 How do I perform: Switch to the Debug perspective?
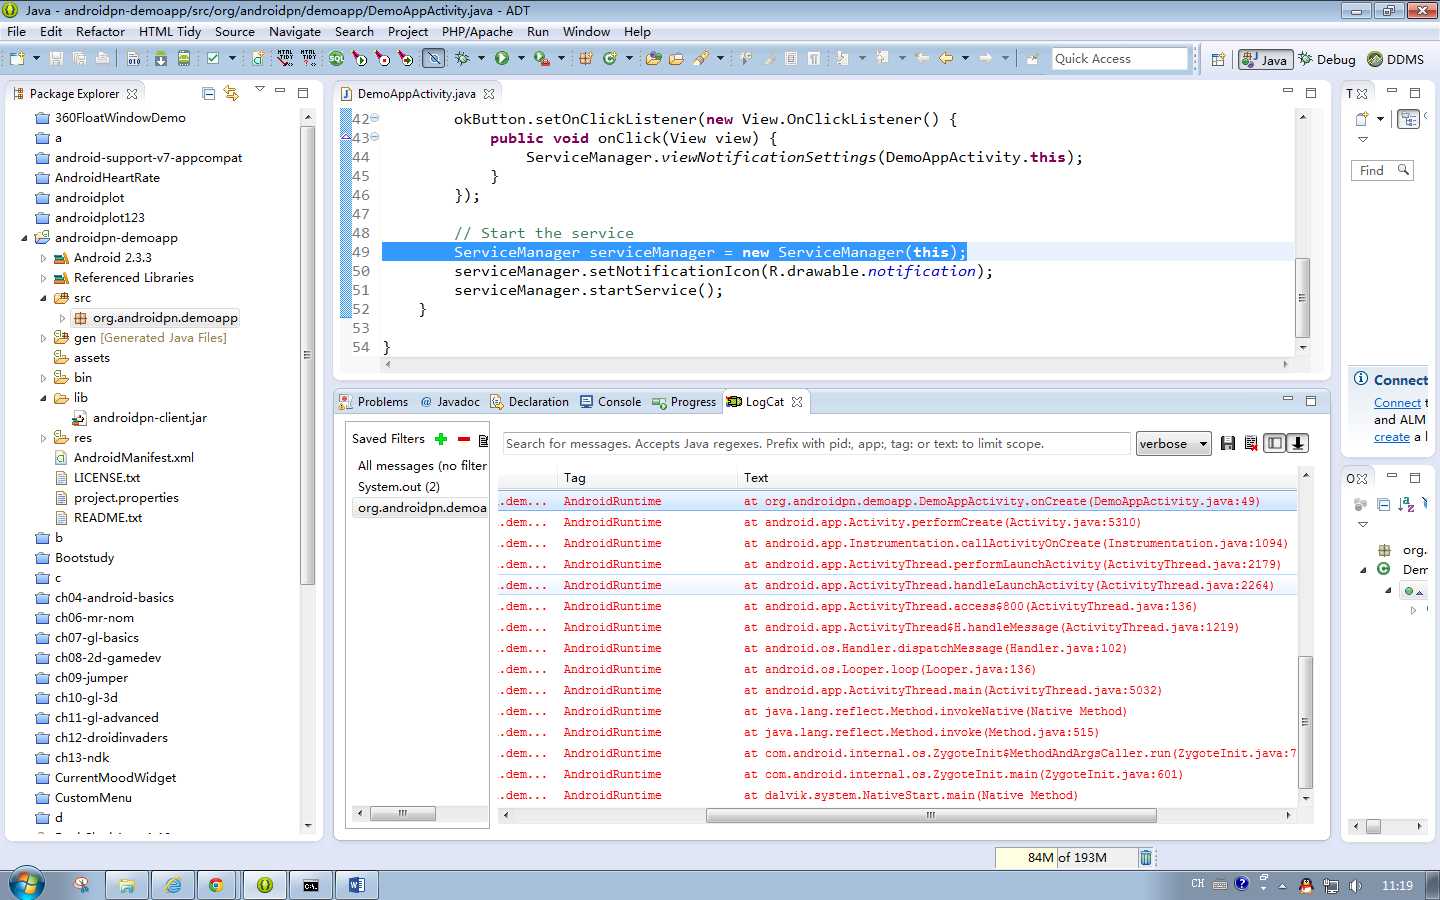click(x=1327, y=59)
